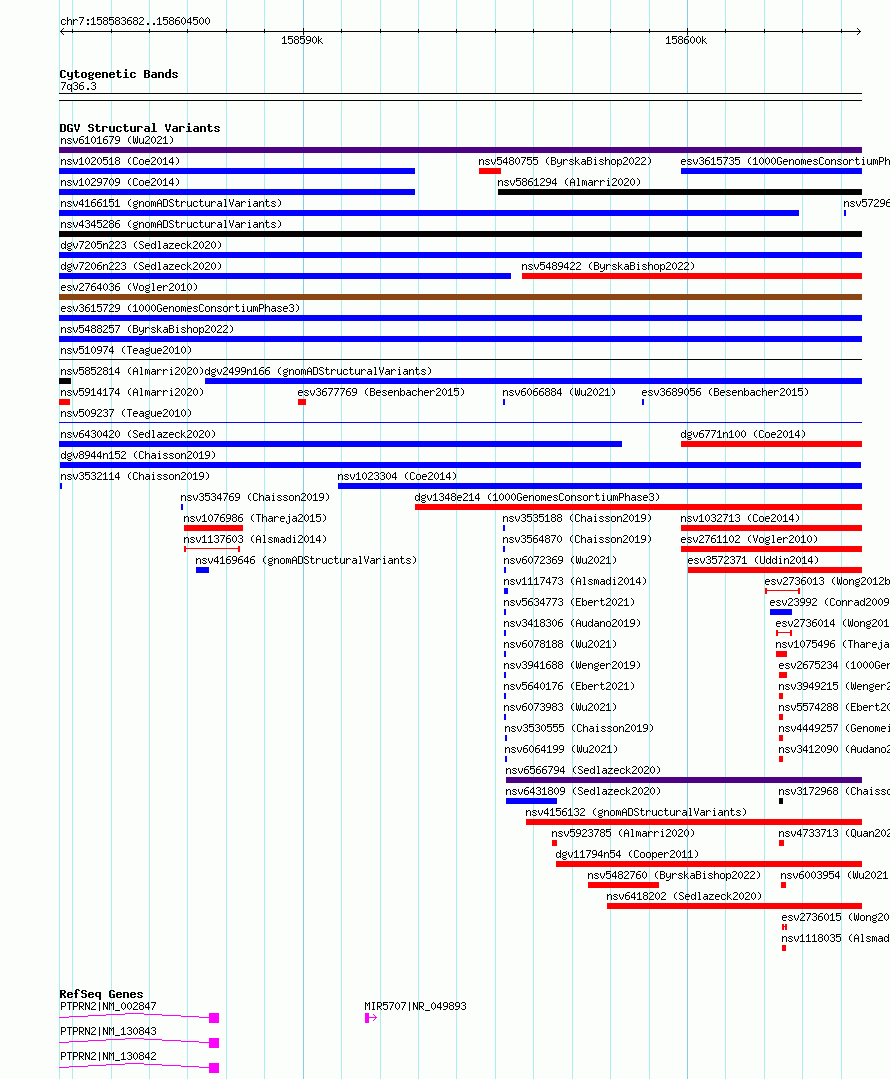Viewport: 890px width, 1079px height.
Task: Click blue nsv6431809 (Sedlazeck2020) bar
Action: tap(531, 801)
